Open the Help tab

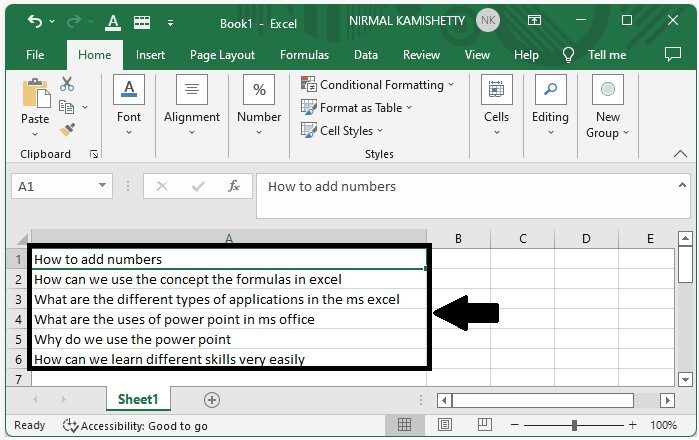click(526, 55)
